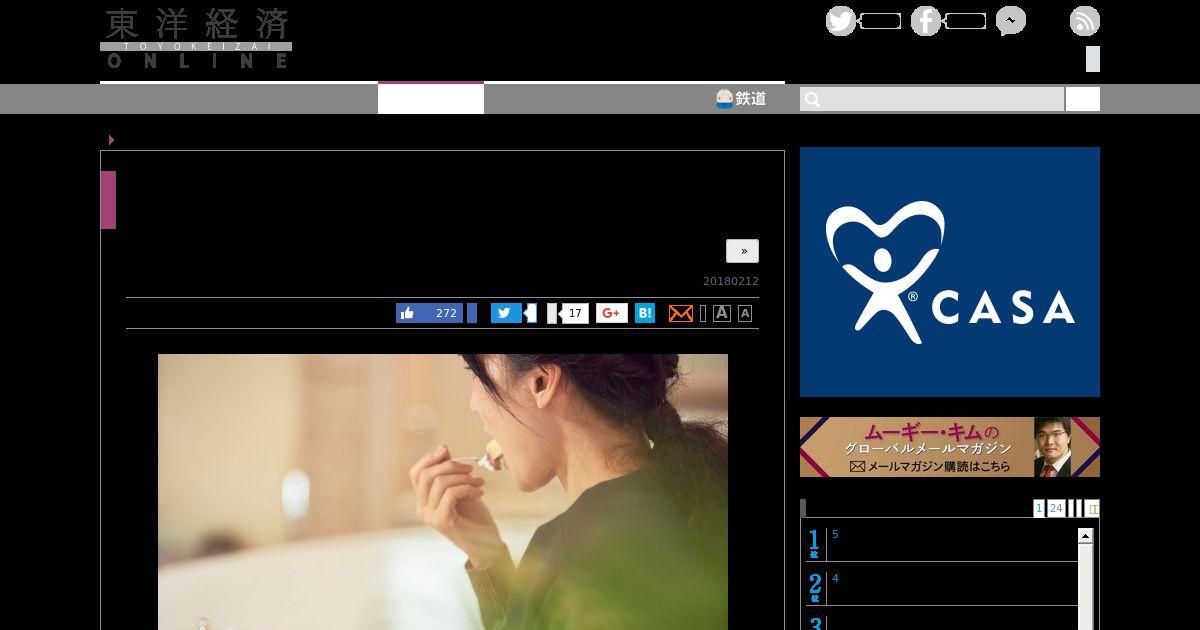Select the ranking tab labeled 1
The height and width of the screenshot is (630, 1200).
pyautogui.click(x=1039, y=508)
